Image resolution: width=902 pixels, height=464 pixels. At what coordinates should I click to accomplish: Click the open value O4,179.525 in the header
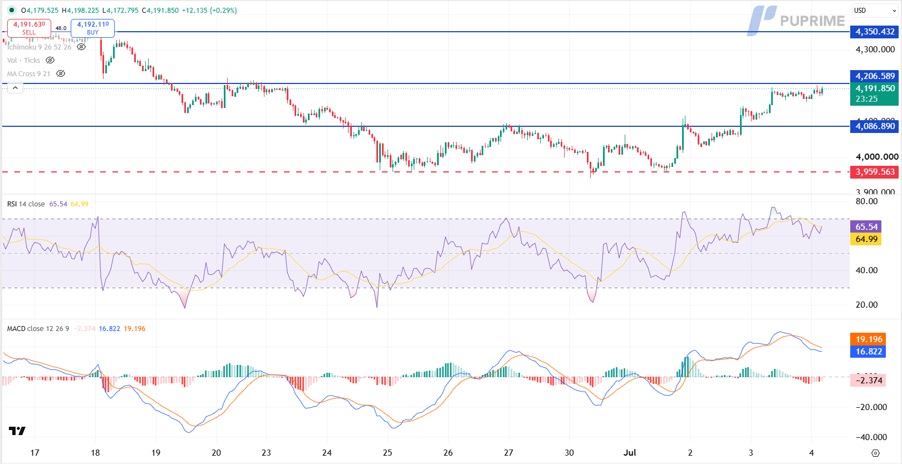[x=40, y=10]
